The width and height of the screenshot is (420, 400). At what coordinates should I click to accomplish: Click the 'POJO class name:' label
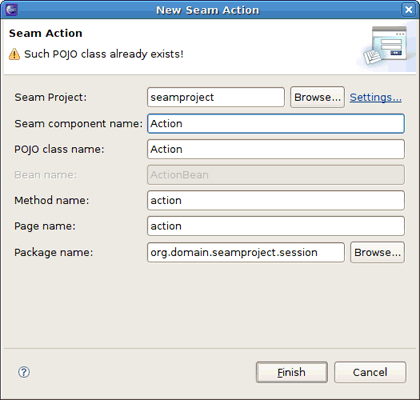(x=59, y=149)
